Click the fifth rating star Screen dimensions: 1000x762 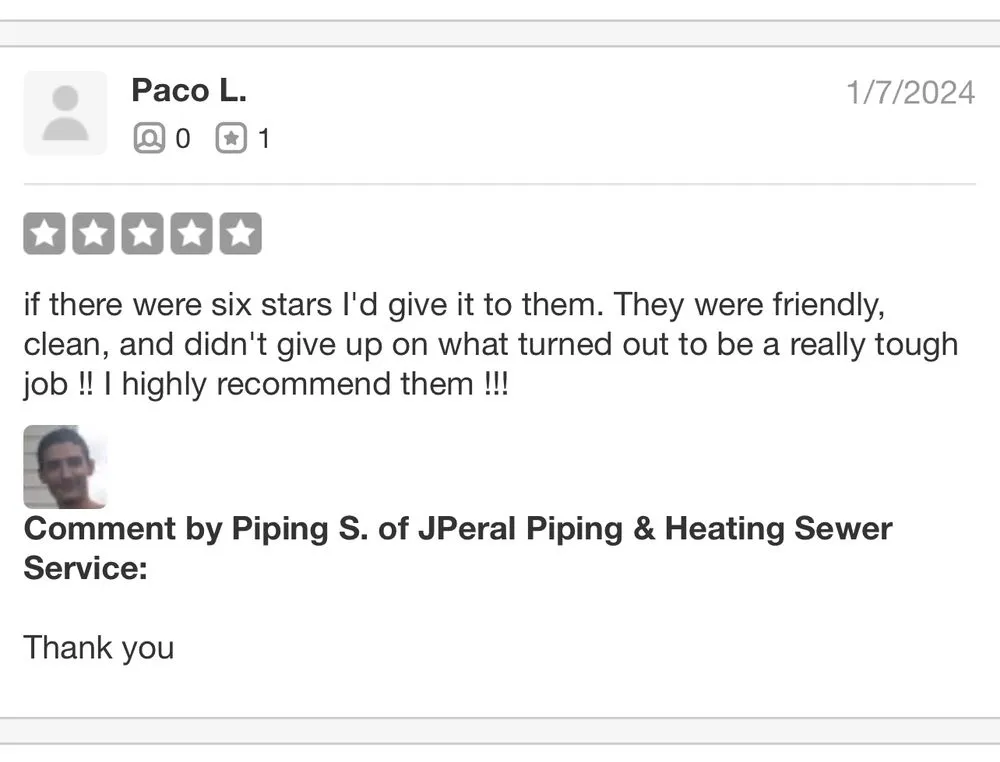(x=240, y=232)
